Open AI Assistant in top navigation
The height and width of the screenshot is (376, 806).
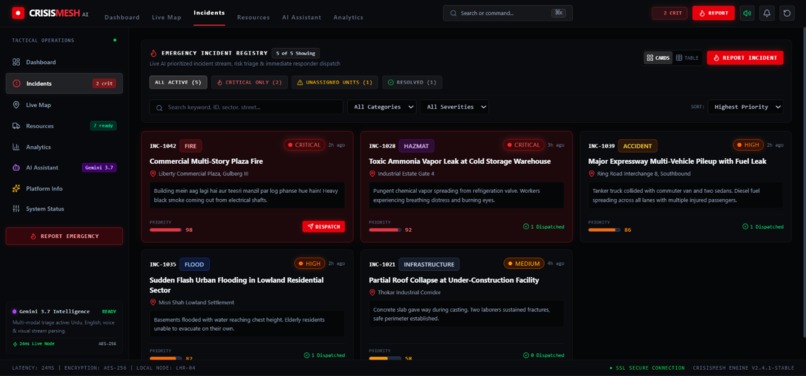(301, 17)
